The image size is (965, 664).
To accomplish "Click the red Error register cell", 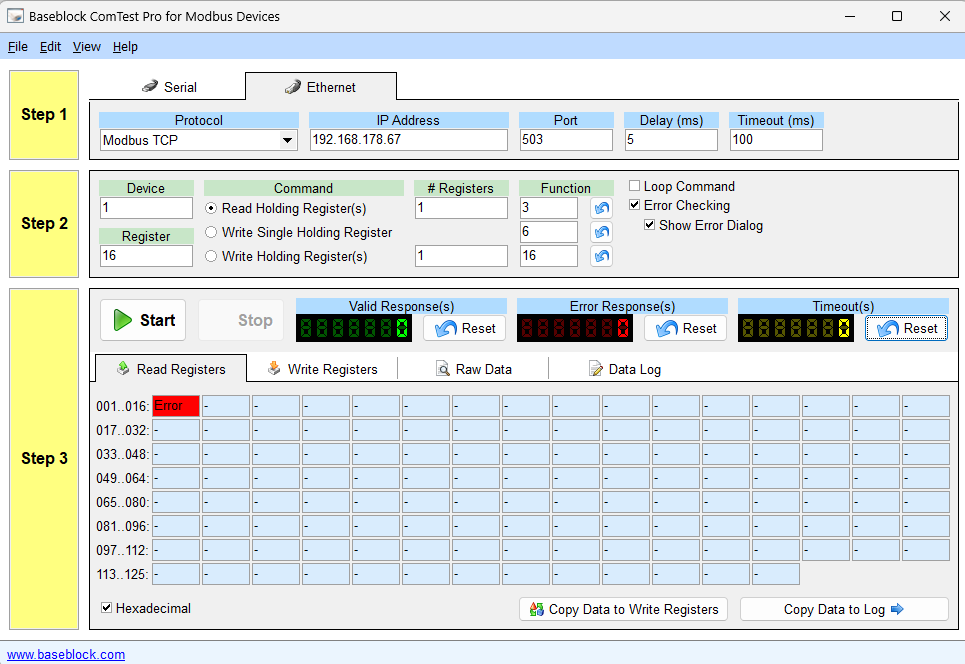I will pos(176,406).
